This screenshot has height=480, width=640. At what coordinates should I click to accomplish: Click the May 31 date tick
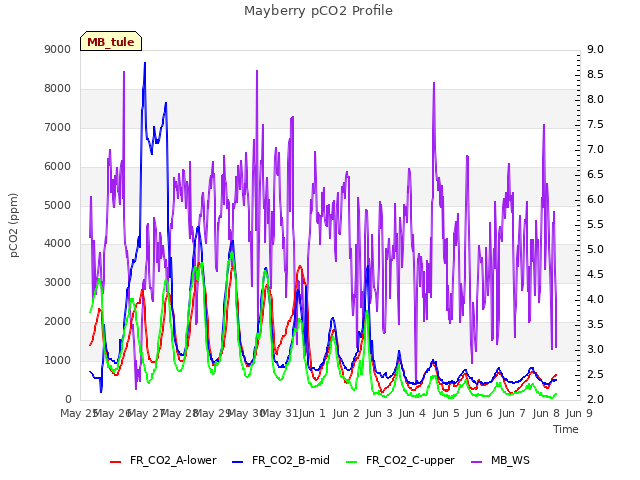click(279, 413)
